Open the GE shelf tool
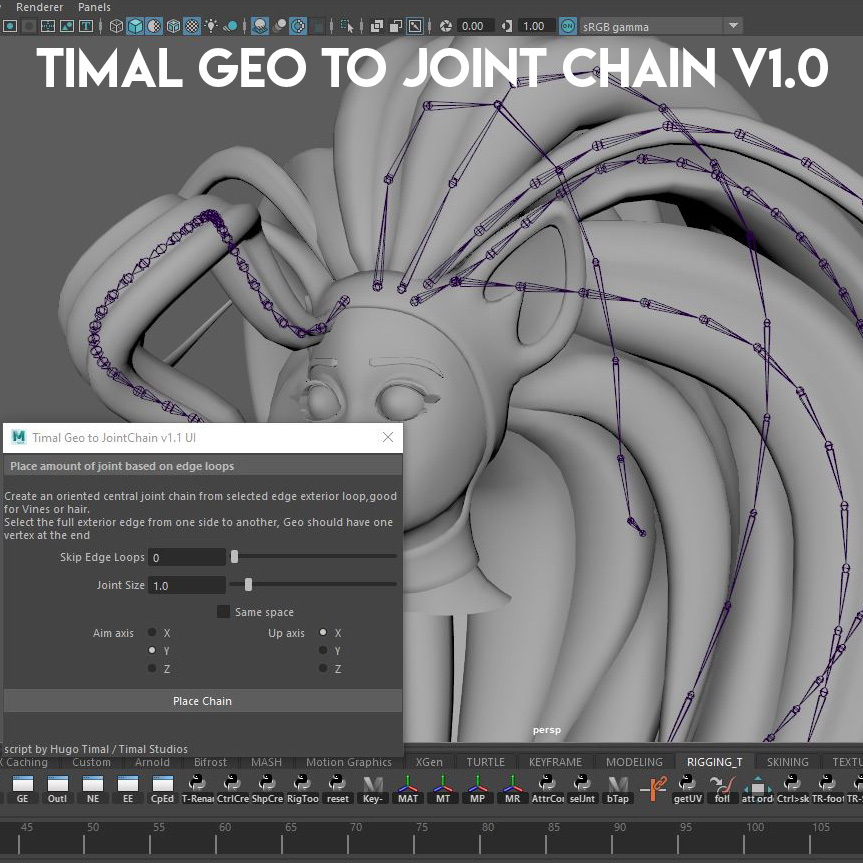This screenshot has width=863, height=863. [x=23, y=789]
